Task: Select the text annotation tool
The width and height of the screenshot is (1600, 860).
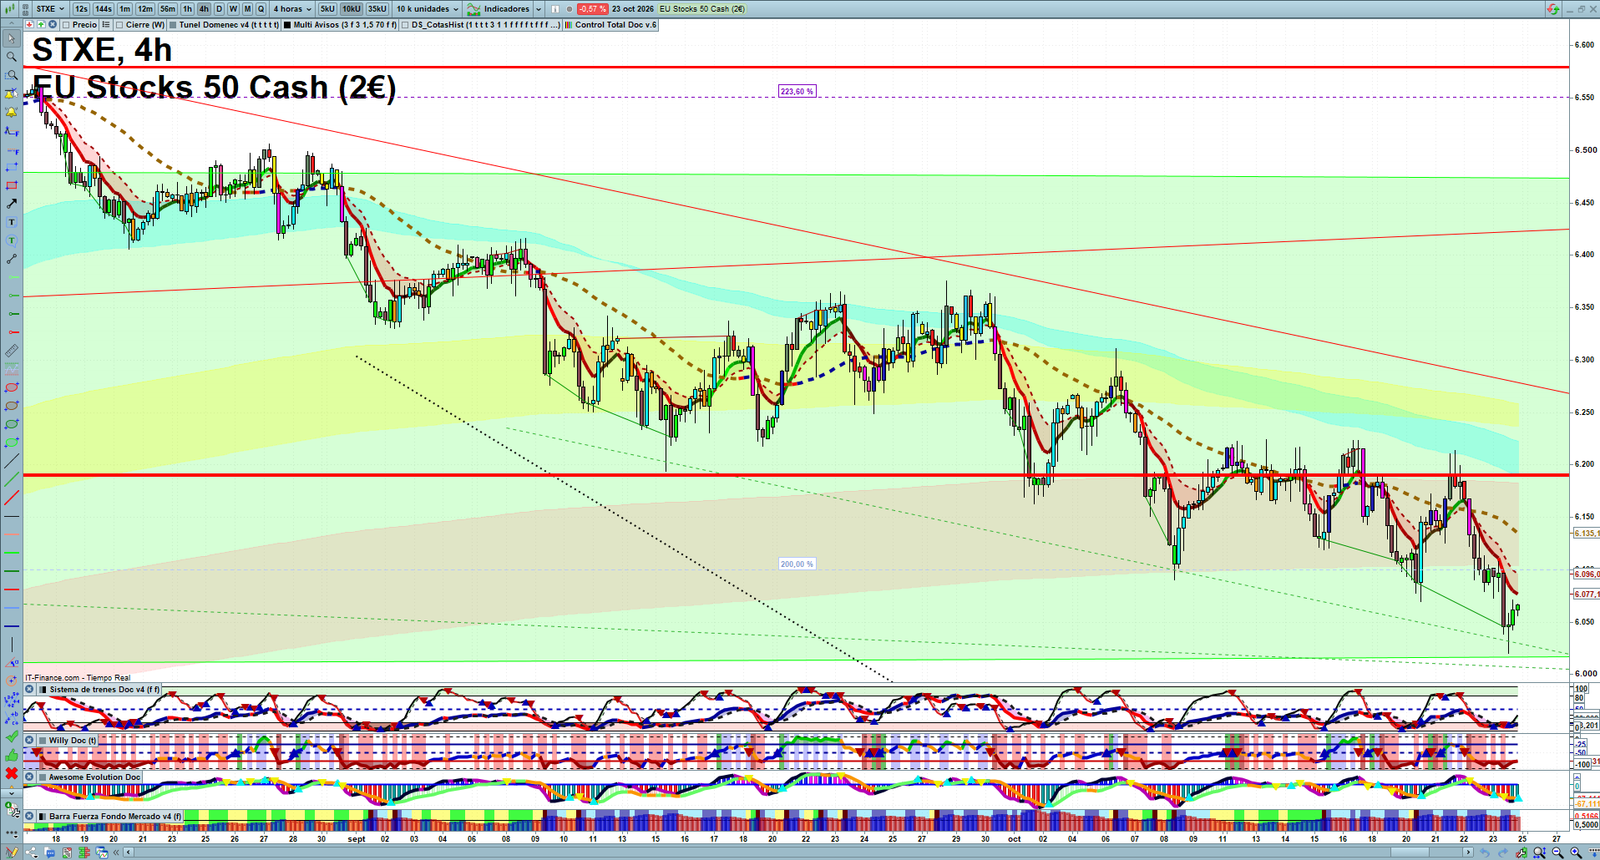Action: pyautogui.click(x=11, y=222)
